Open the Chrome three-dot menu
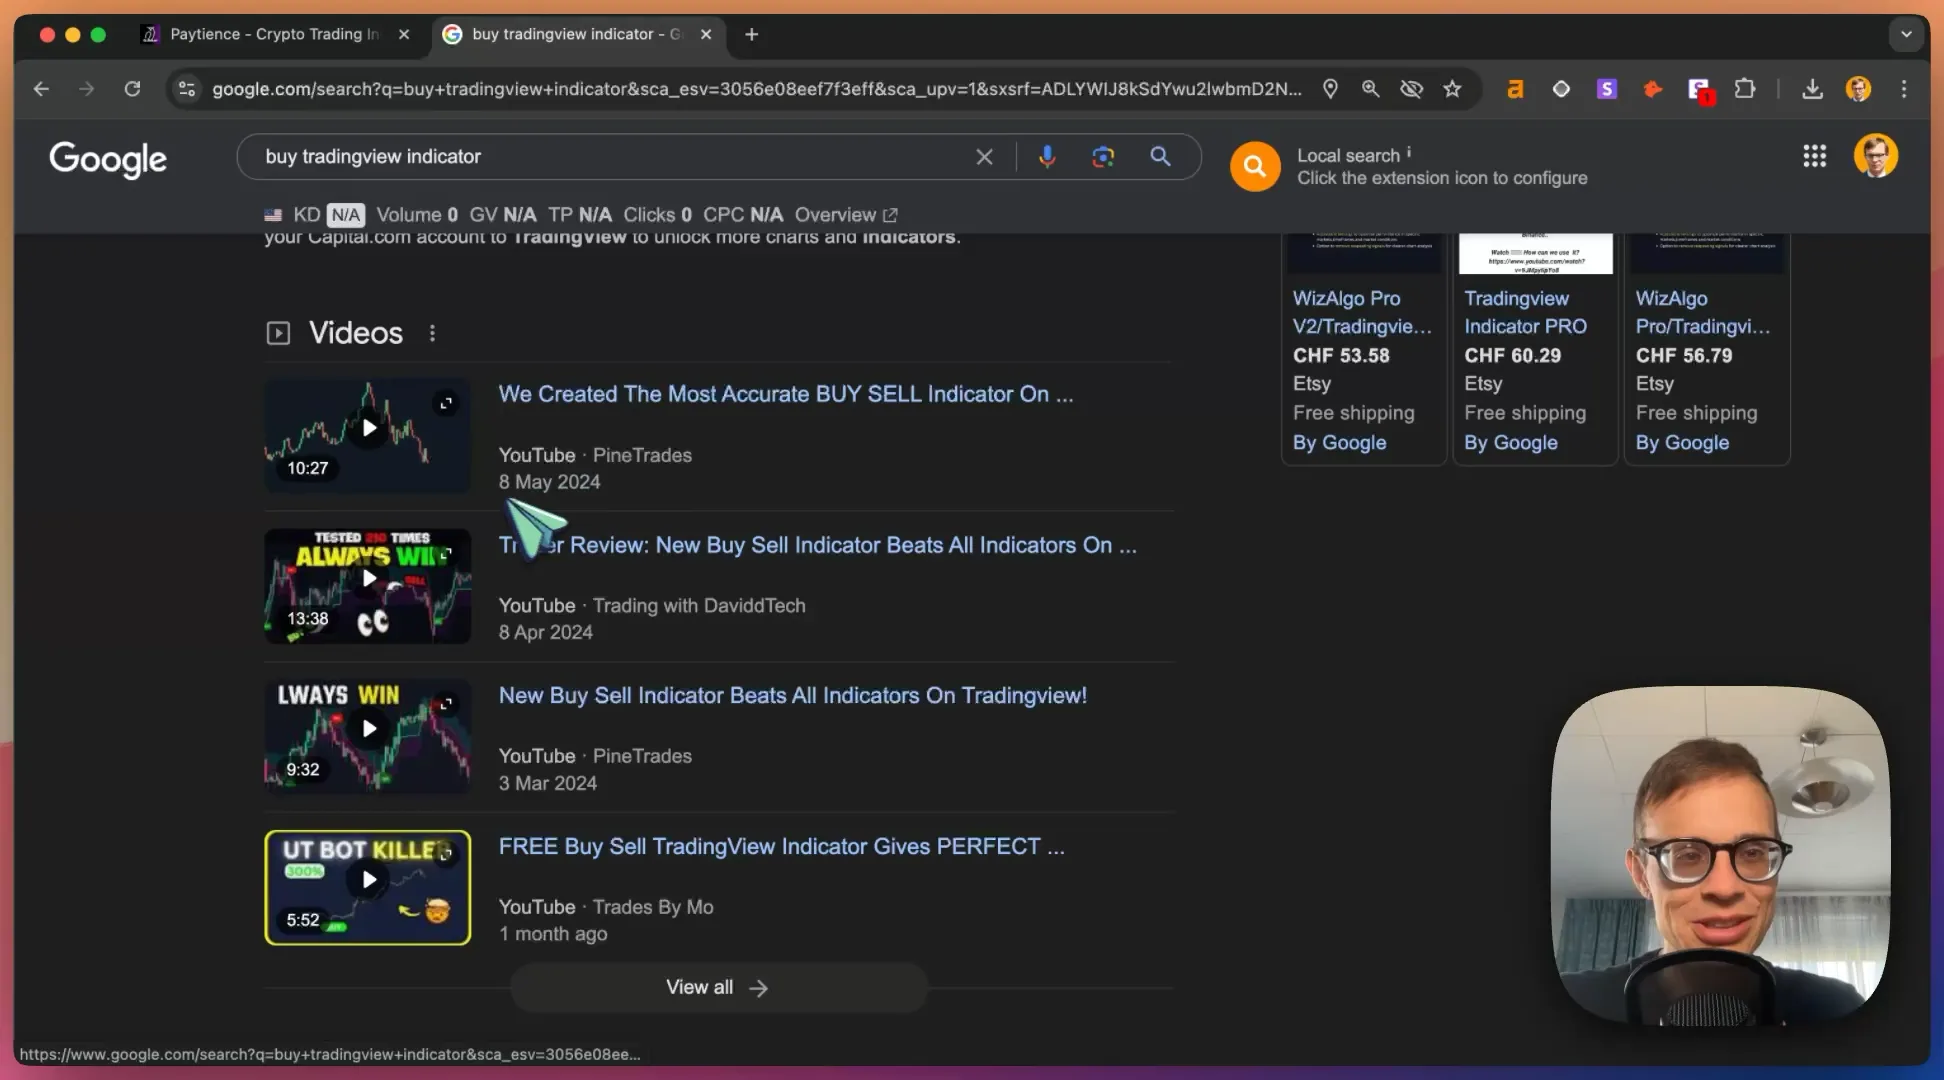Screen dimensions: 1944x1080 [x=1904, y=89]
